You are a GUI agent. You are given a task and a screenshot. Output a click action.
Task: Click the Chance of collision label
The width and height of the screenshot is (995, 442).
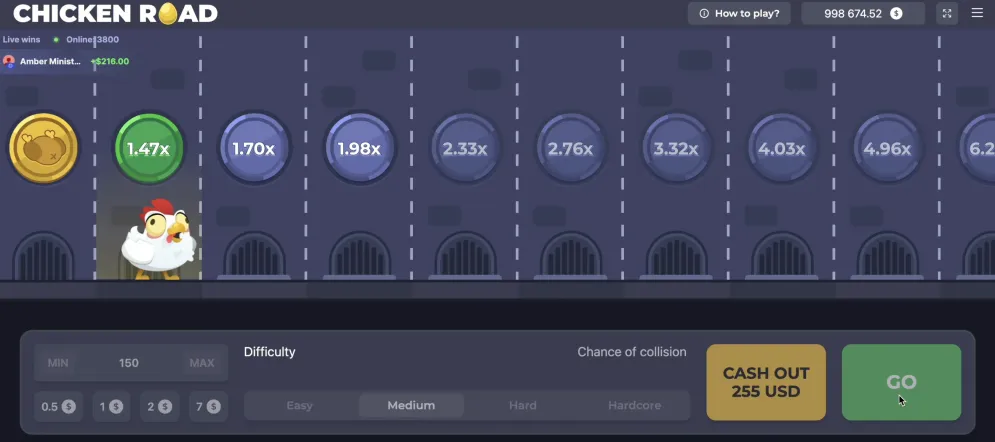(x=632, y=352)
